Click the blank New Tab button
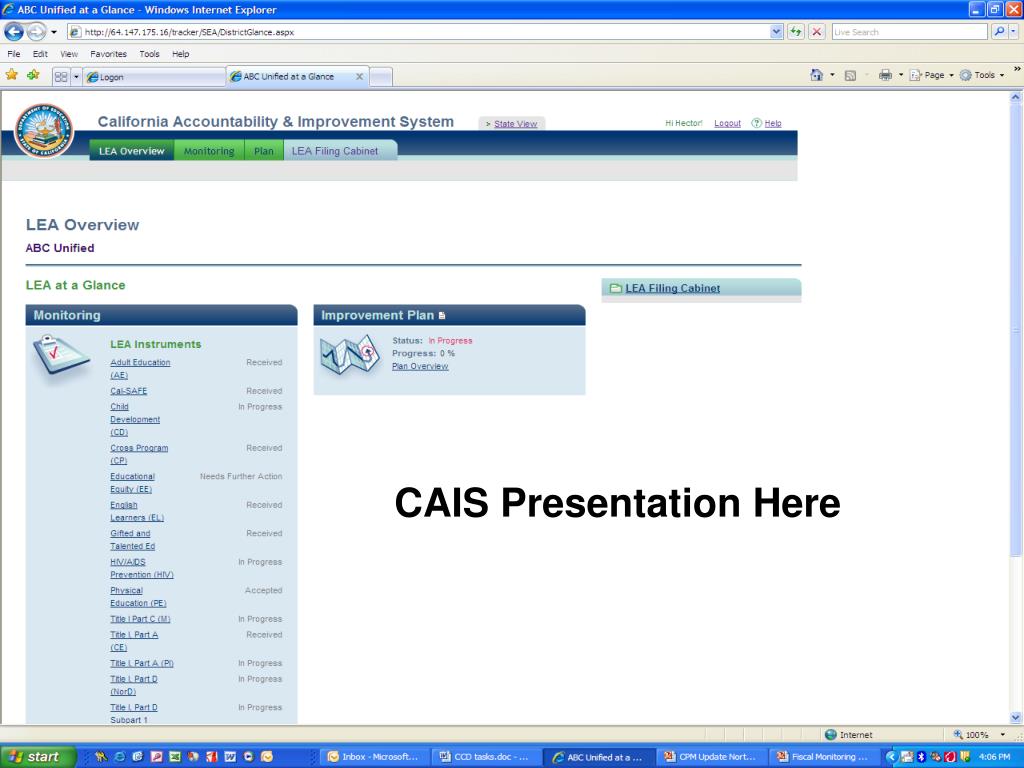This screenshot has width=1024, height=768. pos(381,77)
